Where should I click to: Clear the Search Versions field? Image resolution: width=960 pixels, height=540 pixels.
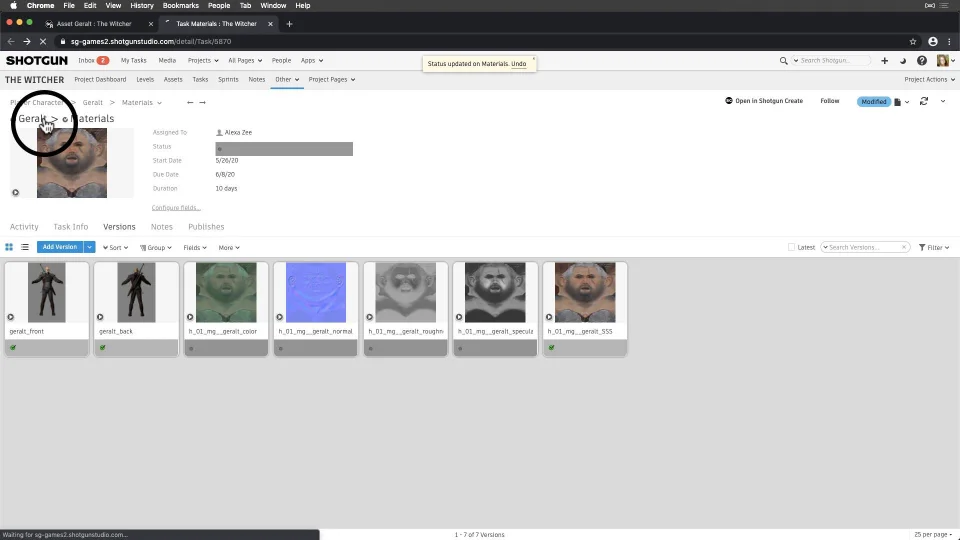[x=904, y=247]
